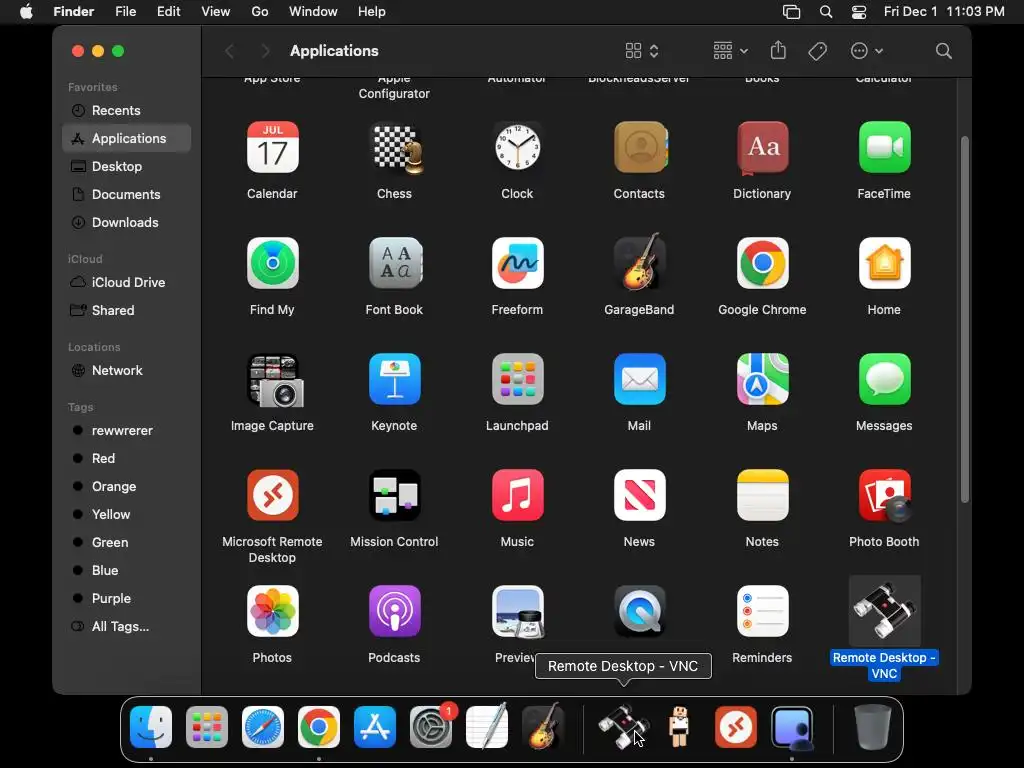Select the Podcasts app icon

click(394, 611)
